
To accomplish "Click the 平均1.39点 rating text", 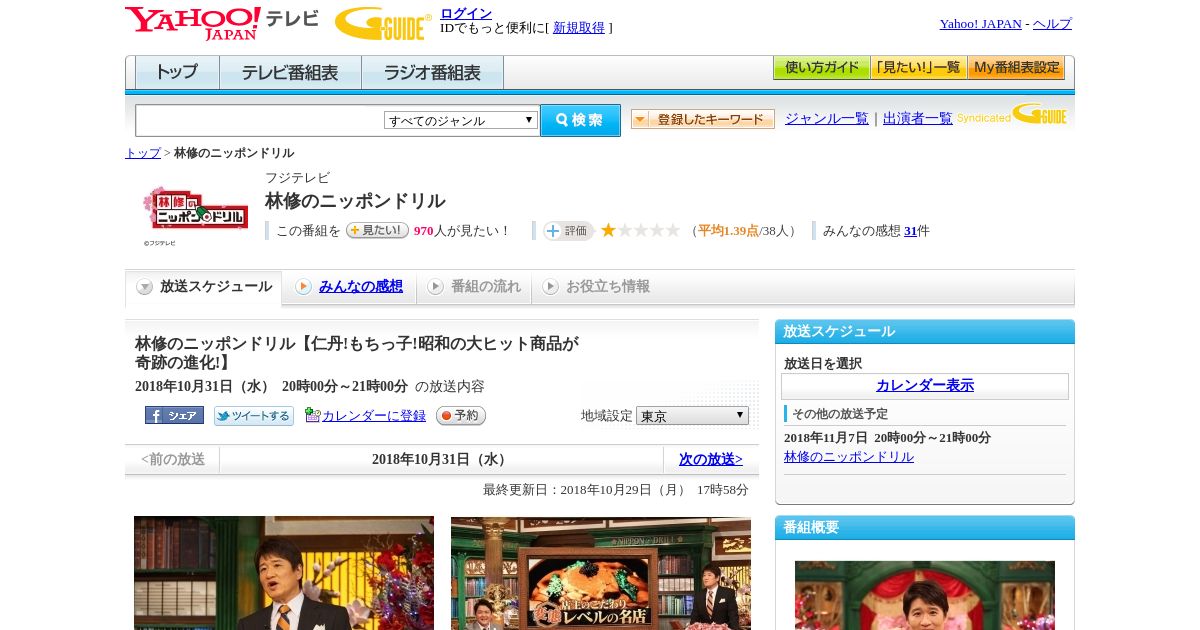I will point(728,231).
